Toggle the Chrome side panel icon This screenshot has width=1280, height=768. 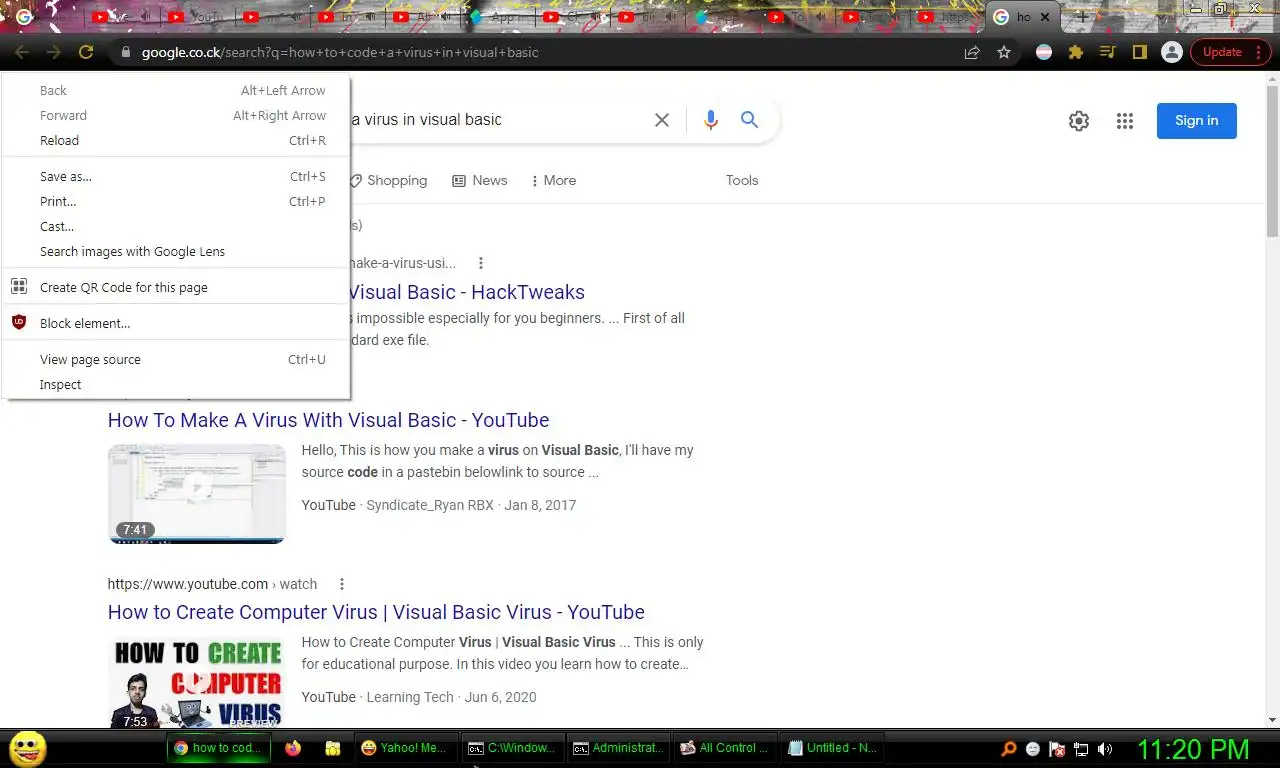[x=1139, y=52]
